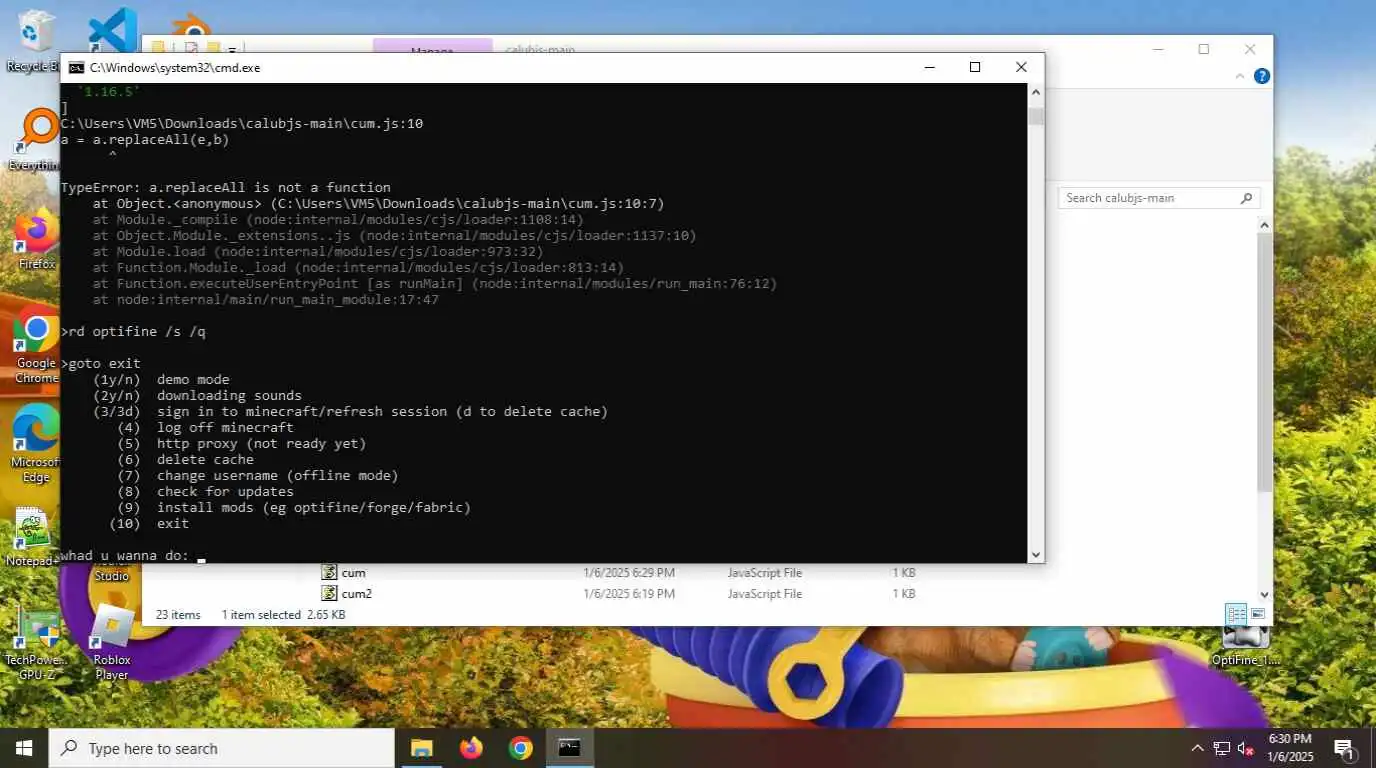The image size is (1376, 768).
Task: Click the Explorer quick access properties icon
Action: [x=191, y=47]
